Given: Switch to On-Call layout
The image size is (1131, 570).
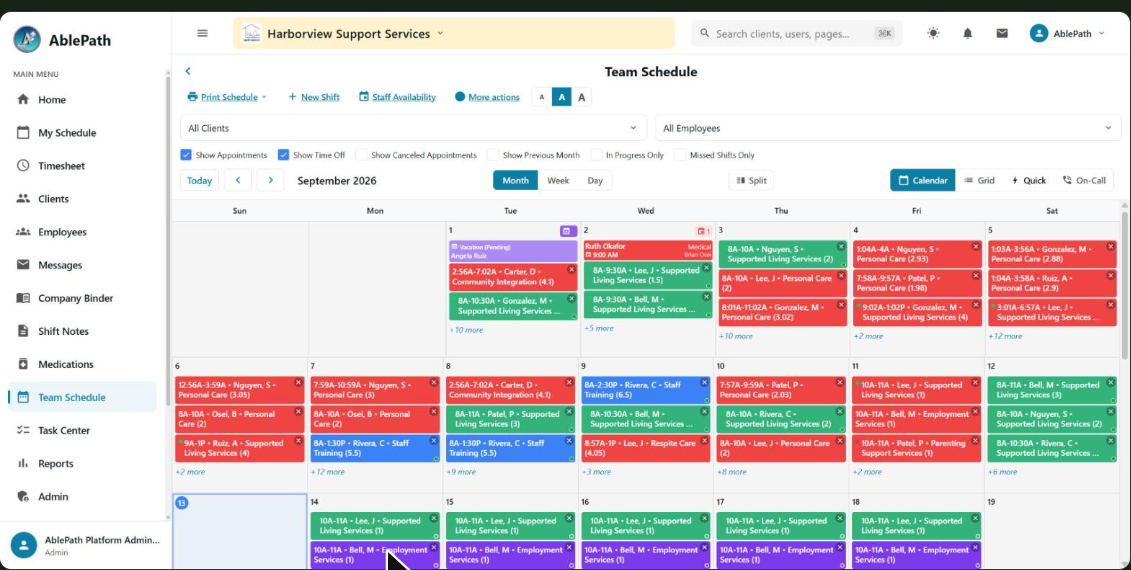Looking at the screenshot, I should pyautogui.click(x=1084, y=180).
